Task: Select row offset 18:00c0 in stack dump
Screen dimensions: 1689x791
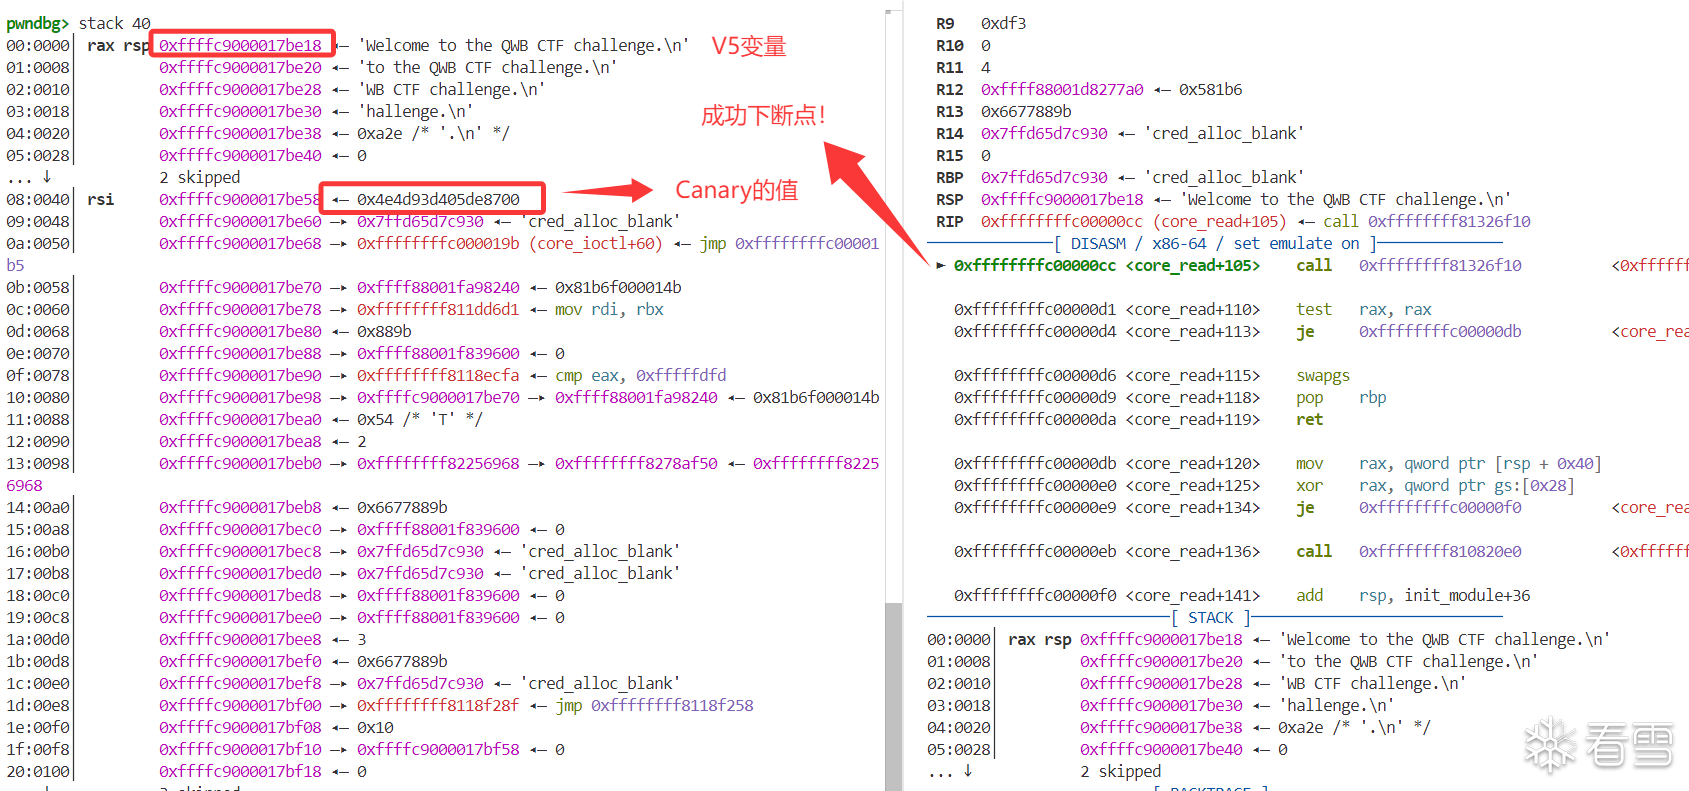Action: coord(38,595)
